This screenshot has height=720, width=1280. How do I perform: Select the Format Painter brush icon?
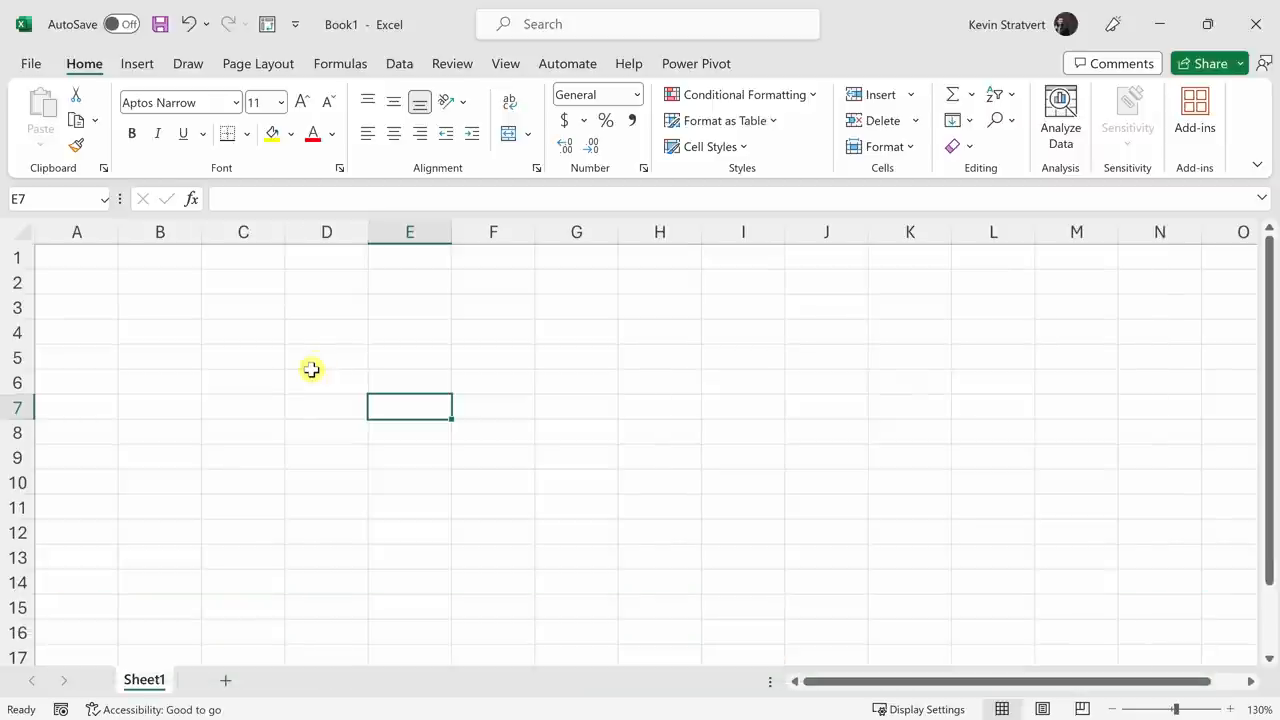(76, 146)
